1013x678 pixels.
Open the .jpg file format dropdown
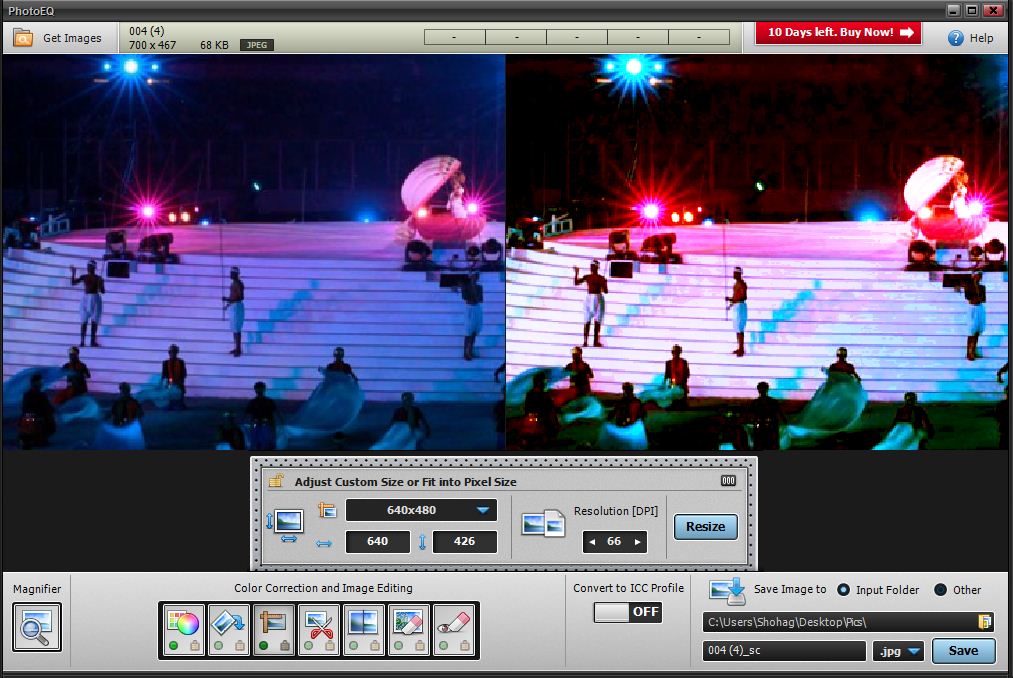pos(900,651)
